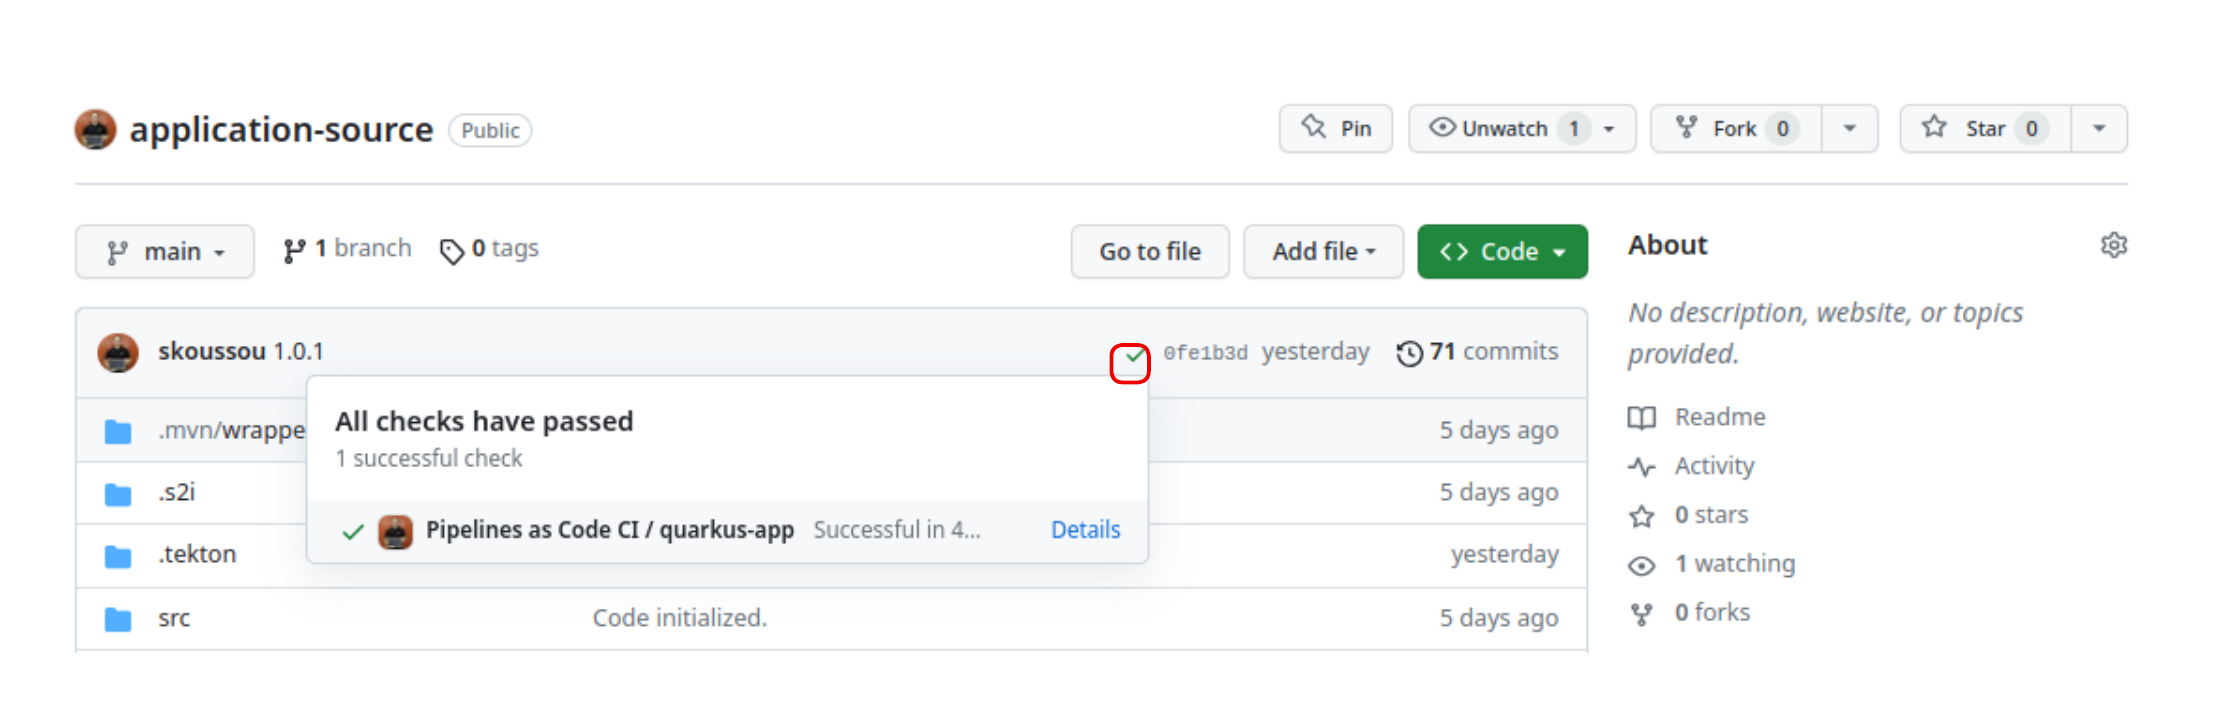Image resolution: width=2214 pixels, height=713 pixels.
Task: Fork the repository using the Fork button
Action: (x=1736, y=129)
